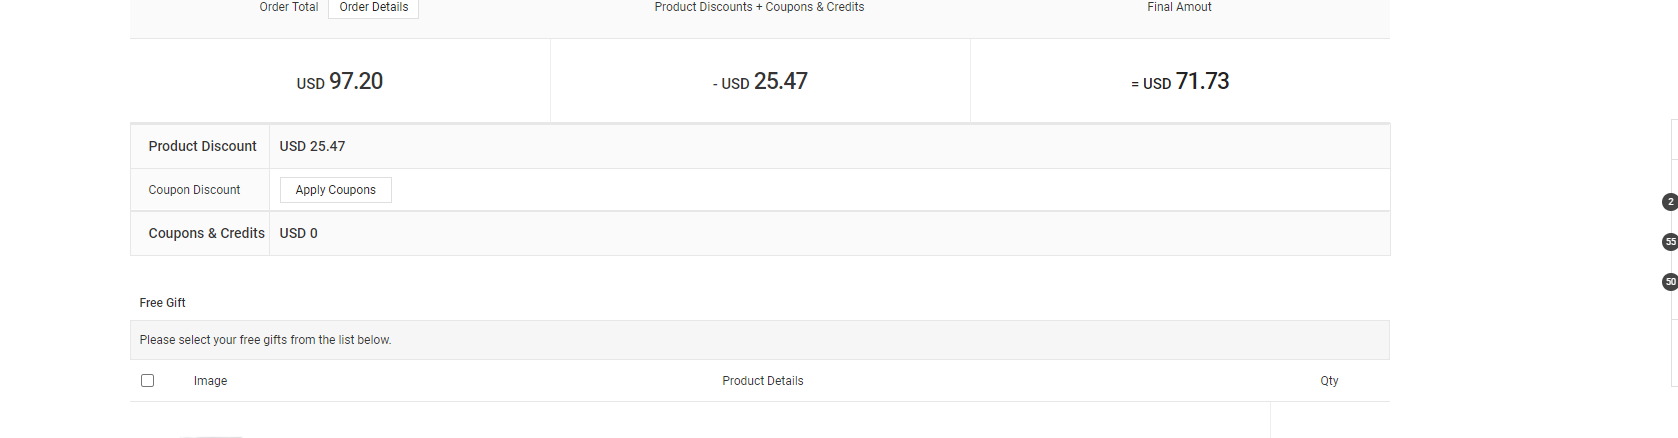Click the Qty column header
1678x438 pixels.
1329,381
